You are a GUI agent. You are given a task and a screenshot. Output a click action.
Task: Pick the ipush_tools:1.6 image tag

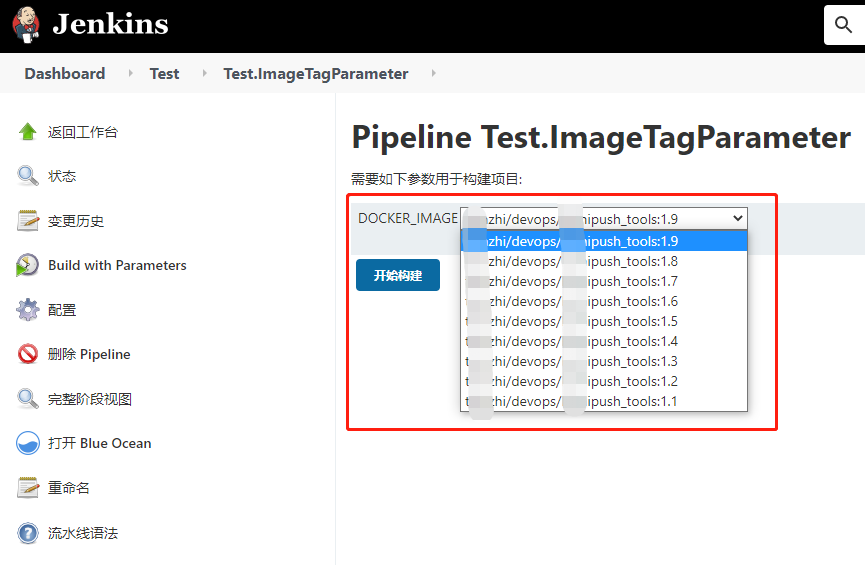coord(604,301)
